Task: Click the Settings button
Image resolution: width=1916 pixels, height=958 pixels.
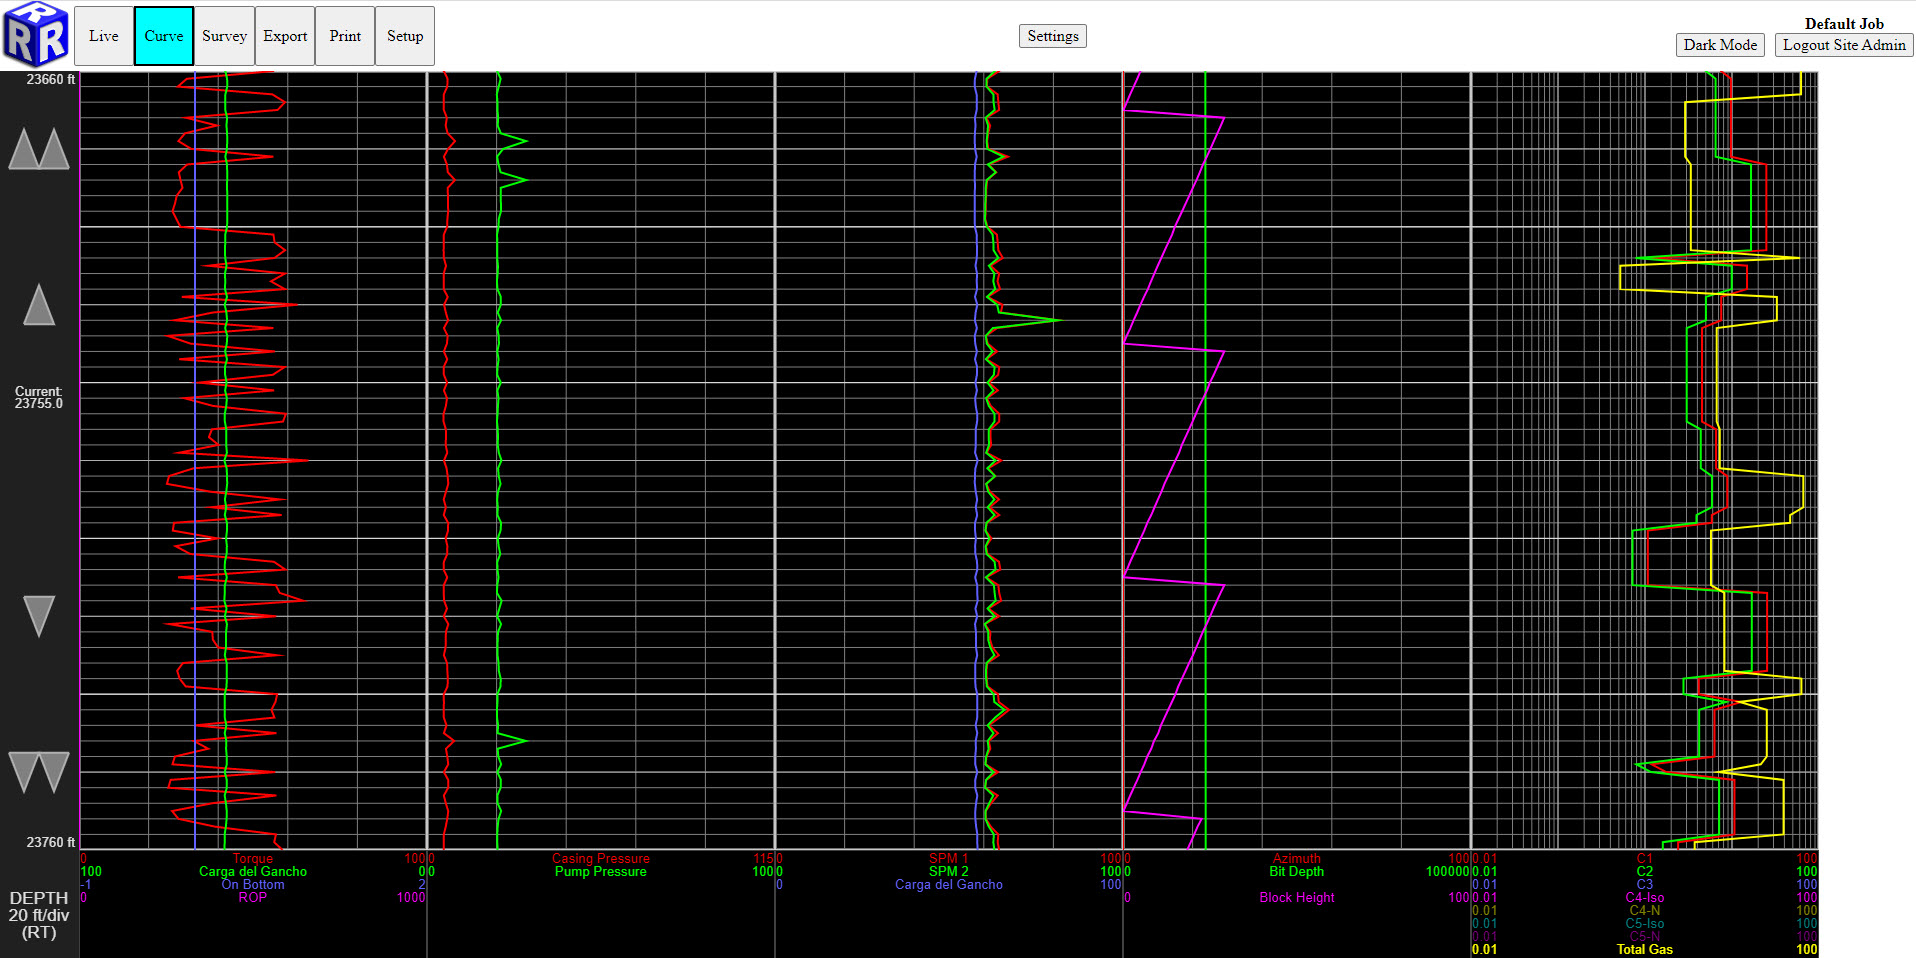Action: 1053,36
